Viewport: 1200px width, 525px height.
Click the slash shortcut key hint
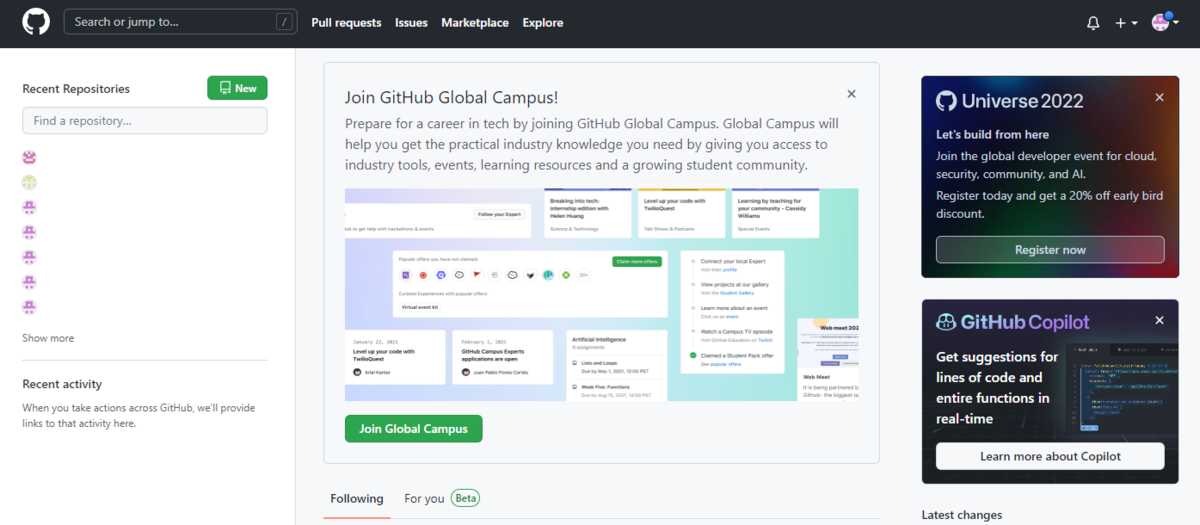(285, 22)
